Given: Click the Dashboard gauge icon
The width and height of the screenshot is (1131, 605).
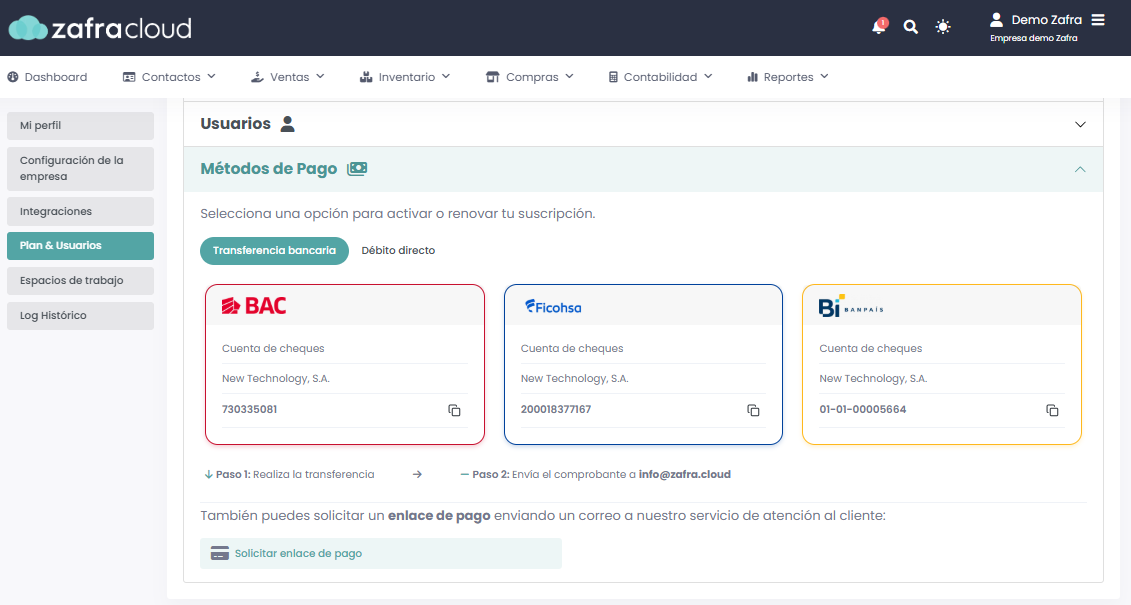Looking at the screenshot, I should [12, 77].
